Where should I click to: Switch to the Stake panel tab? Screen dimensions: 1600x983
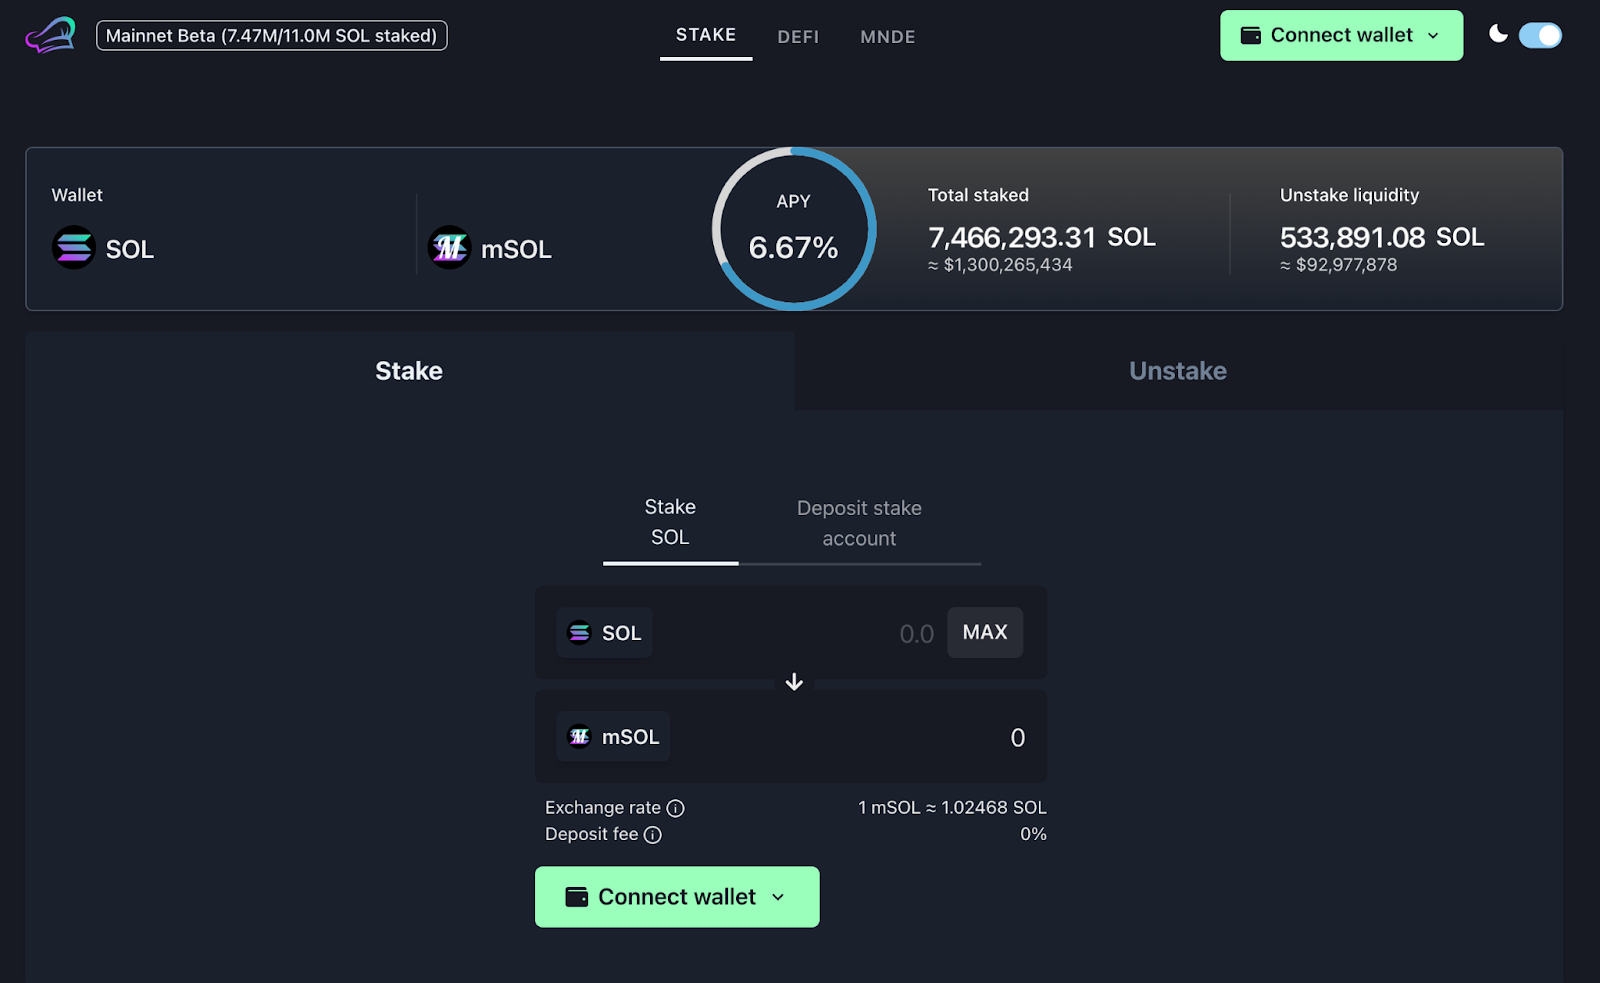click(409, 371)
